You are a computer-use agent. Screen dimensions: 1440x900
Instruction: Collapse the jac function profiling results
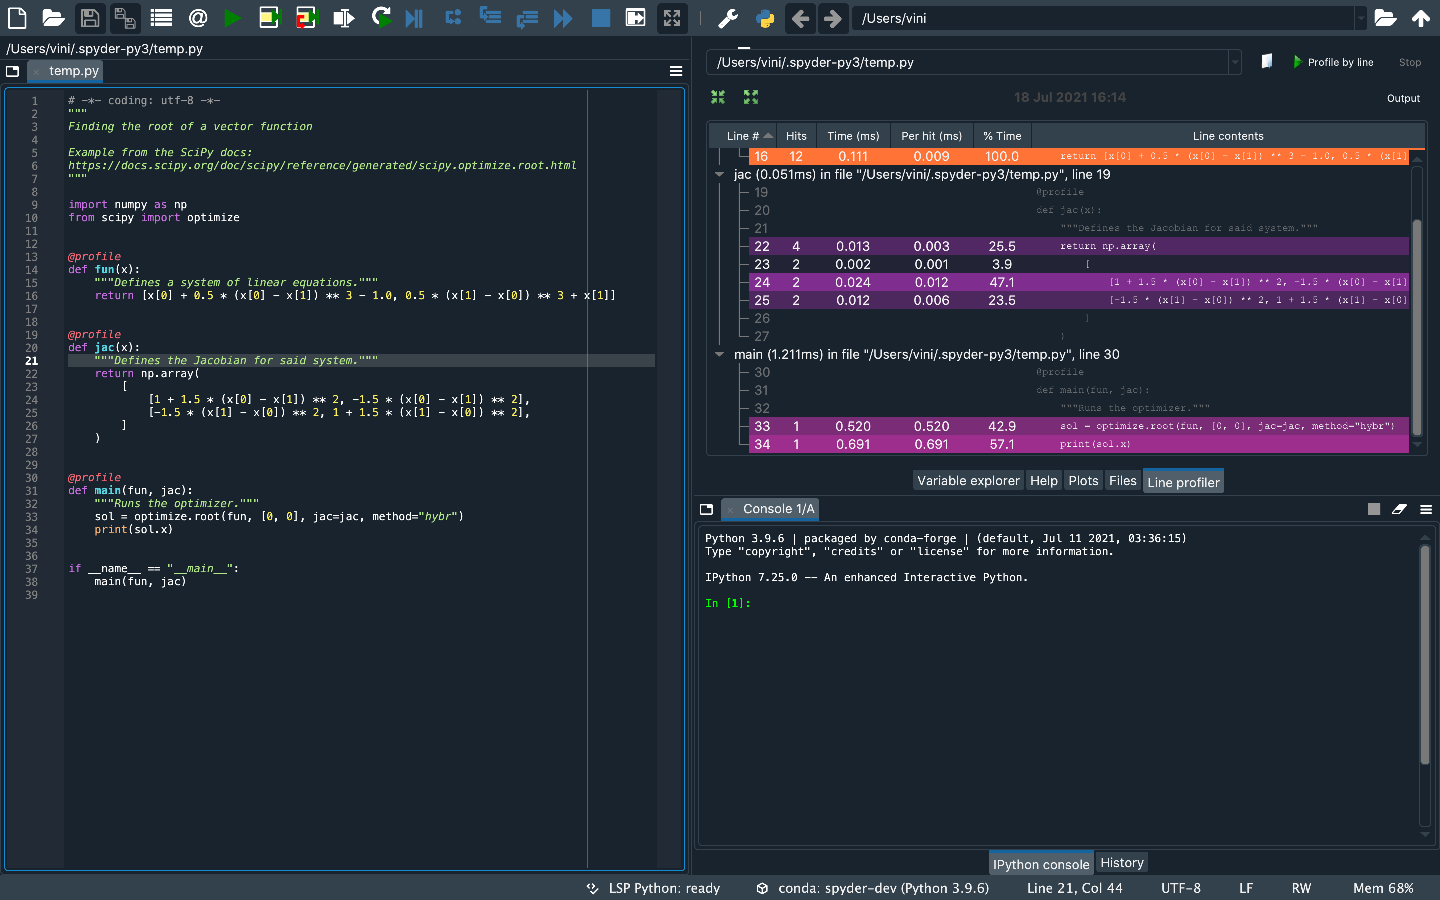719,173
